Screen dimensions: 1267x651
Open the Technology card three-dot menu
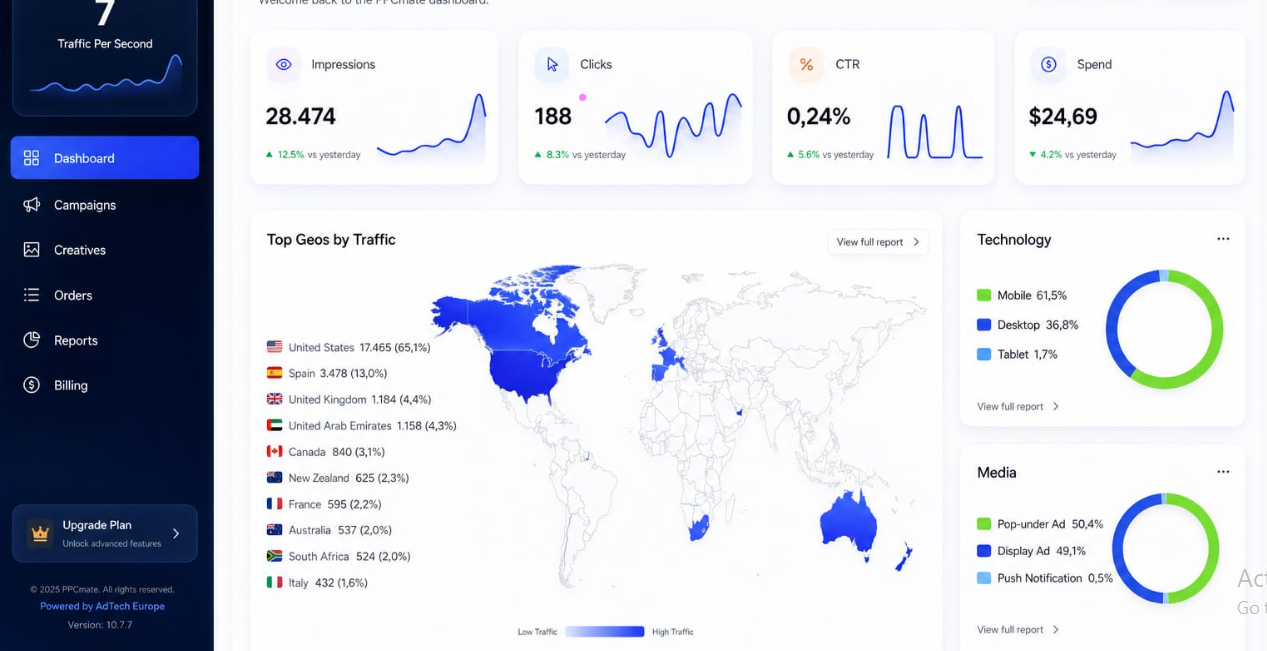click(x=1223, y=239)
